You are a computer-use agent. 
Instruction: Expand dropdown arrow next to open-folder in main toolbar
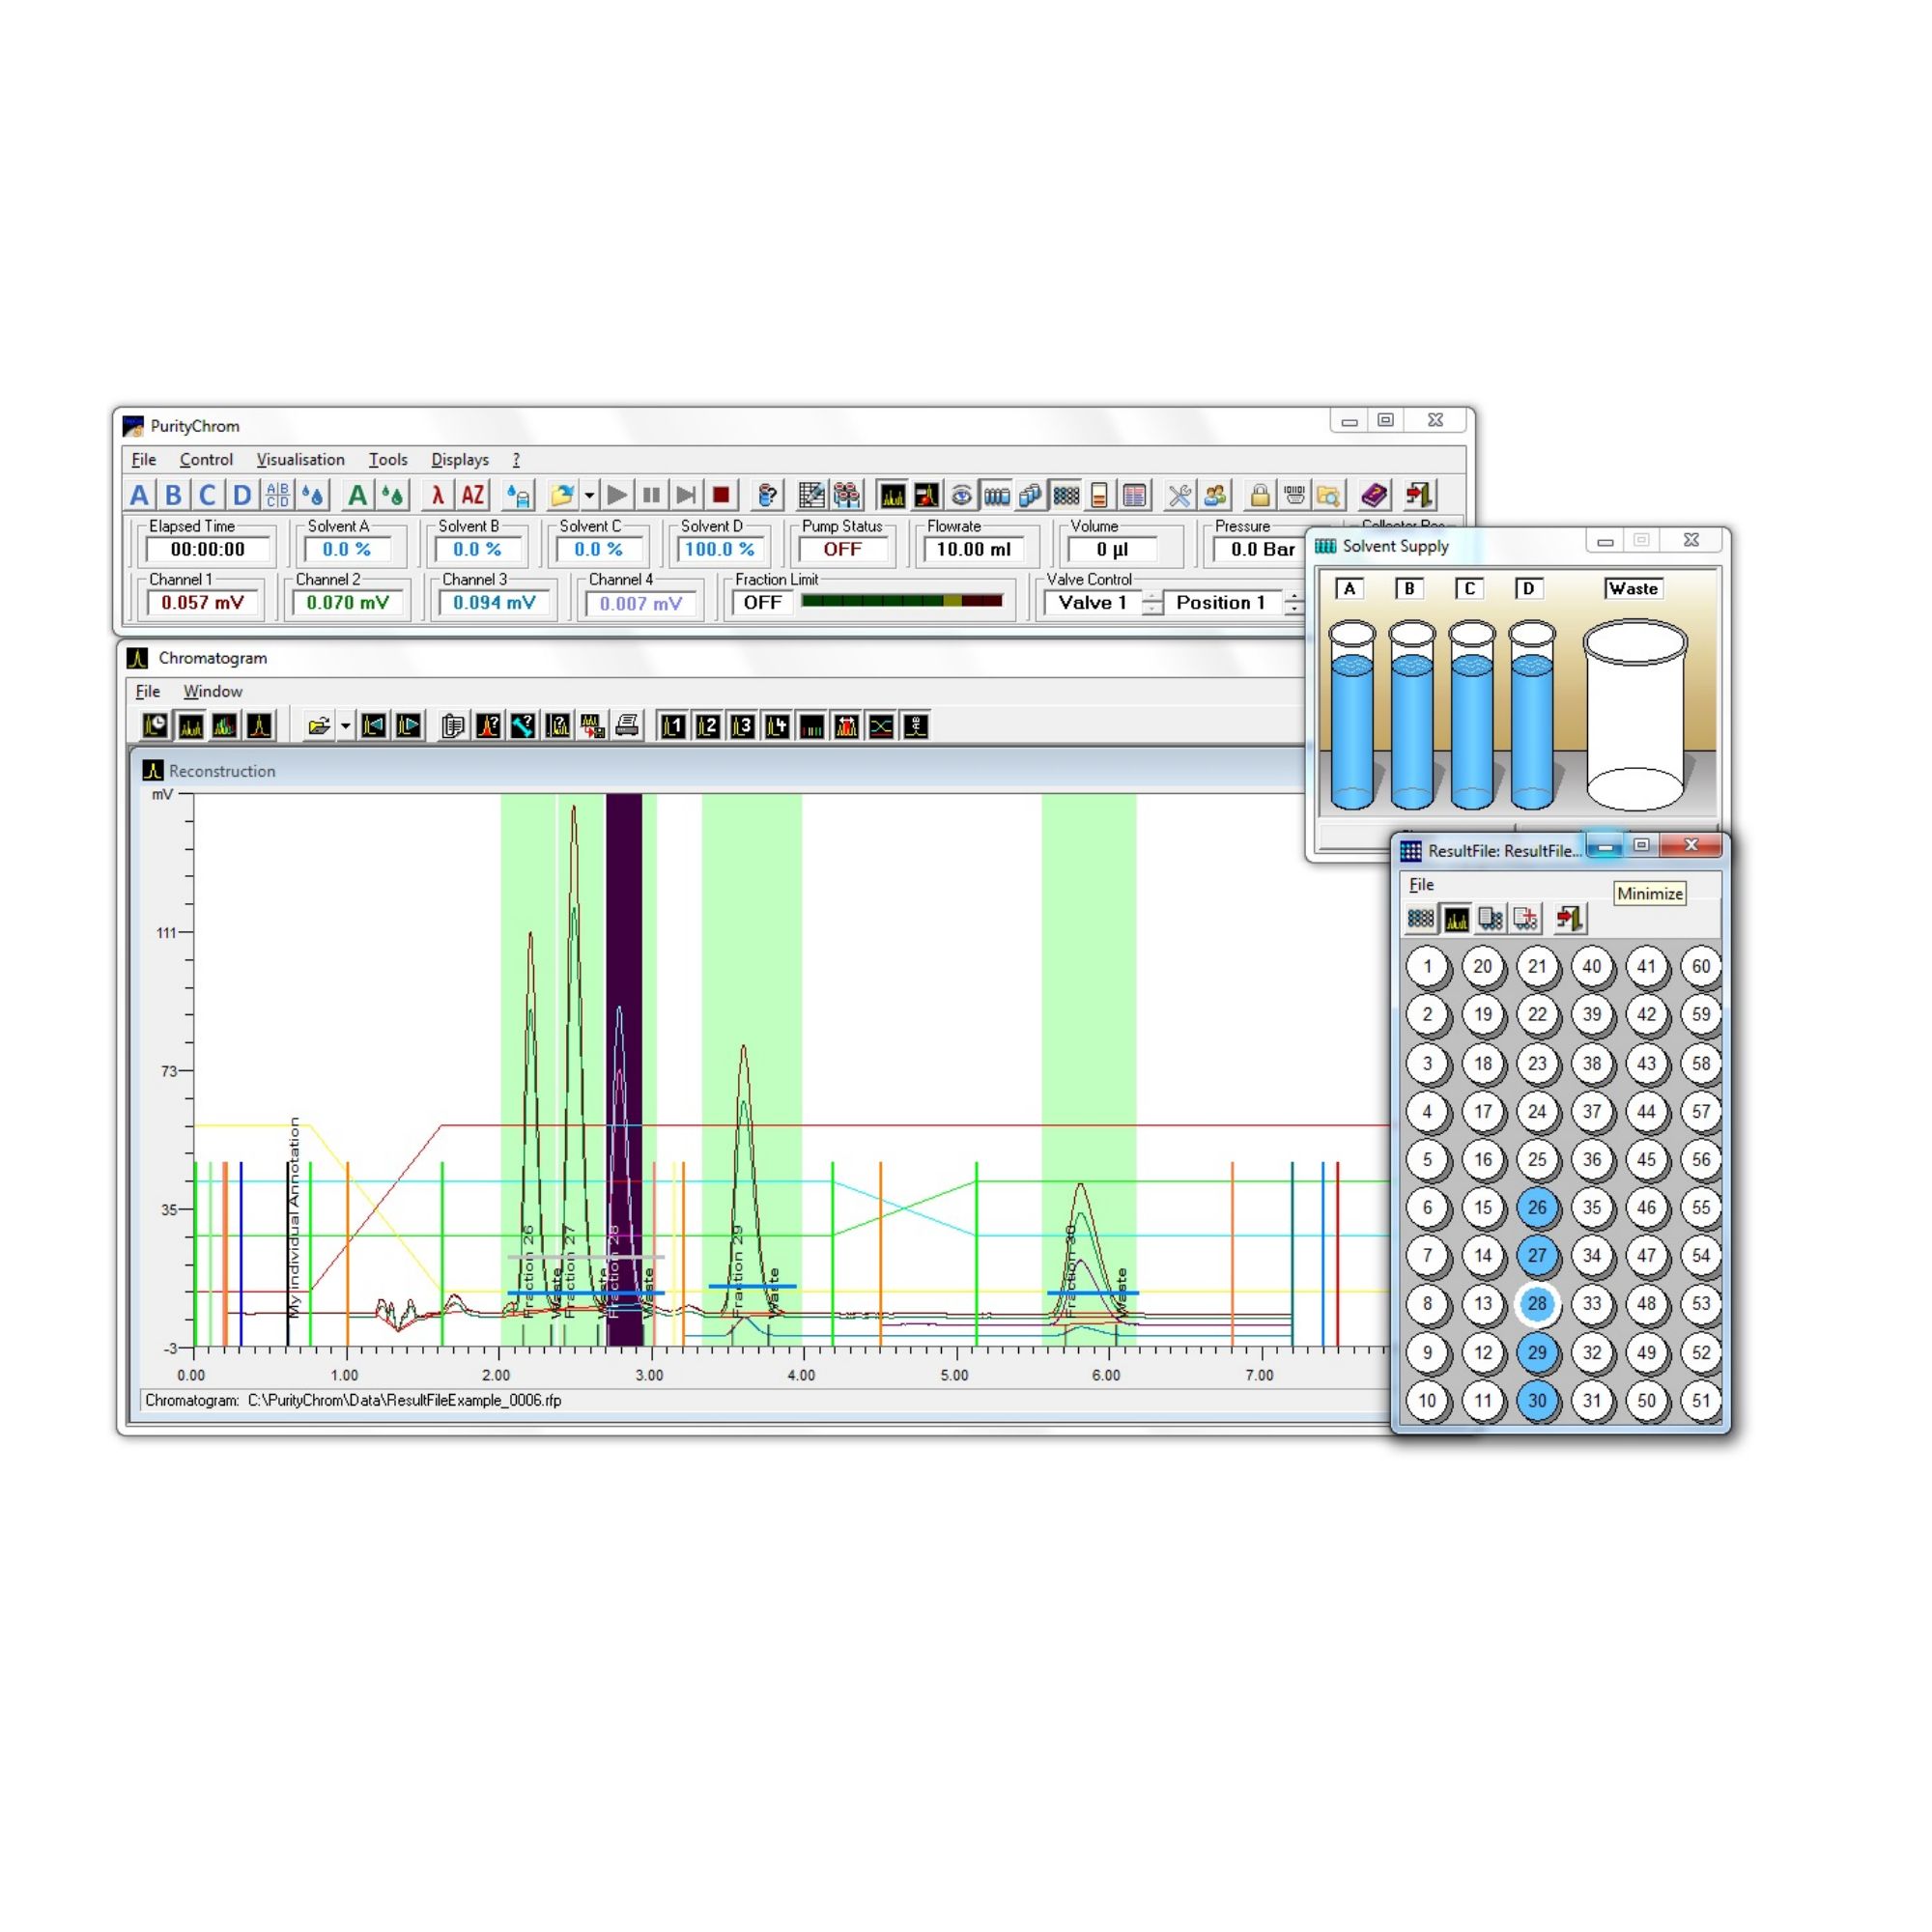tap(589, 495)
